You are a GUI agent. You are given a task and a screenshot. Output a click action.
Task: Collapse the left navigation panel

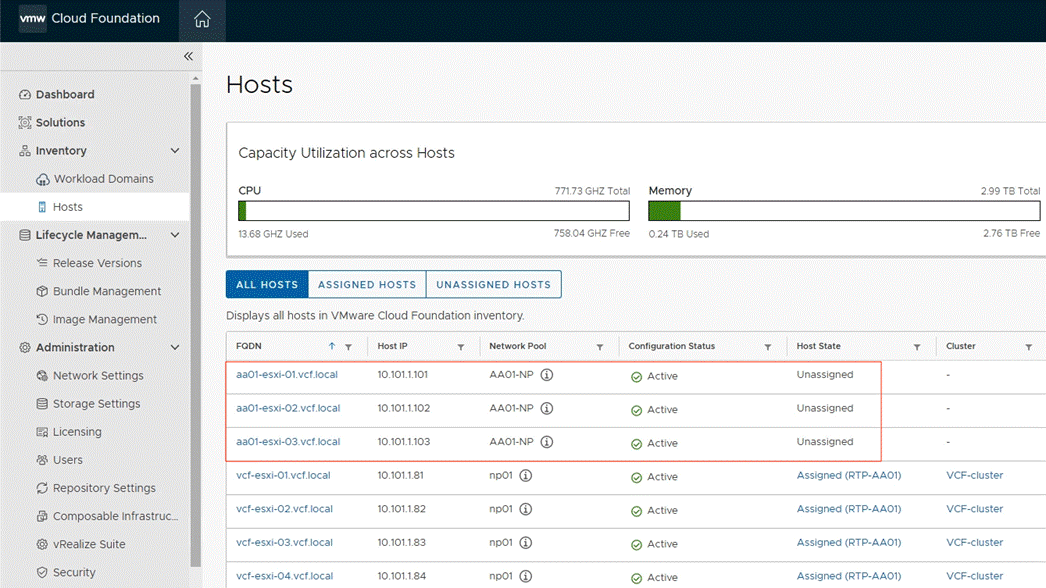[188, 56]
